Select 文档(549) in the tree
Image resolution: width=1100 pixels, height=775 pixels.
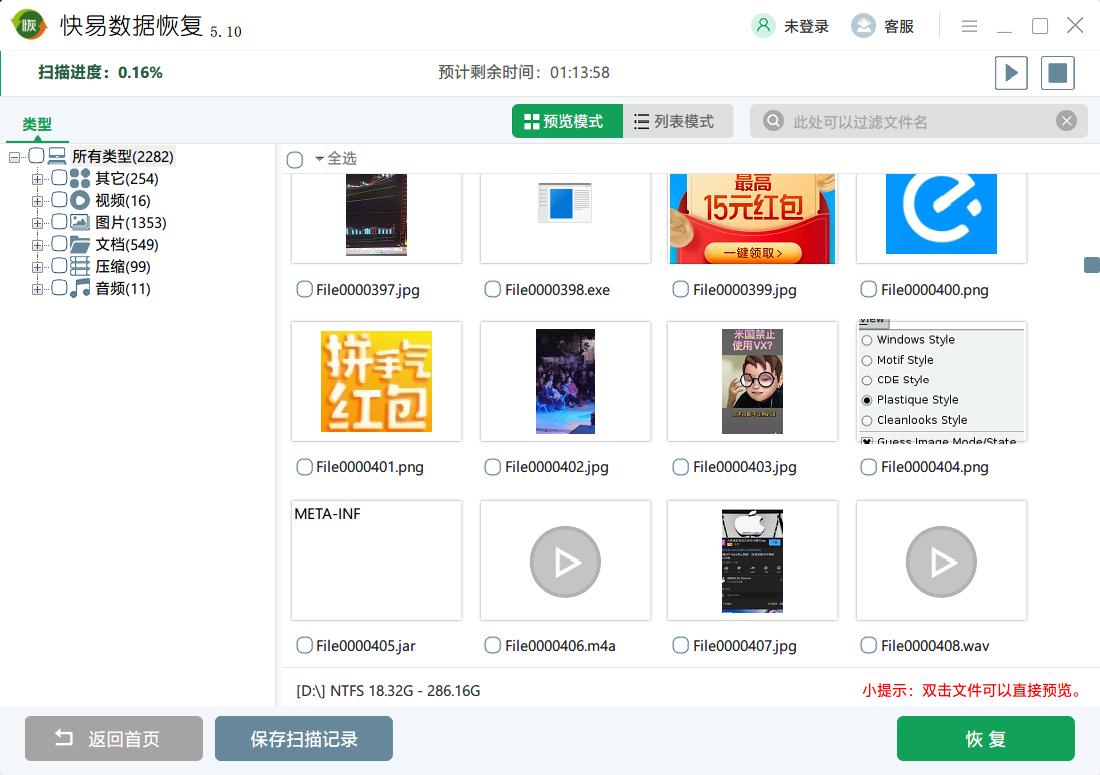tap(127, 245)
